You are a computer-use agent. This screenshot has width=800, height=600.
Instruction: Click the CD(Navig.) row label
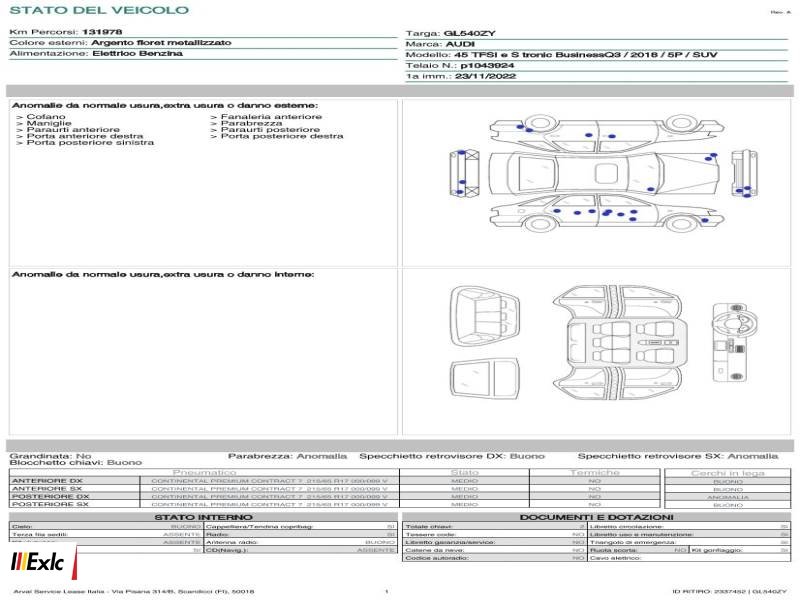[x=227, y=550]
